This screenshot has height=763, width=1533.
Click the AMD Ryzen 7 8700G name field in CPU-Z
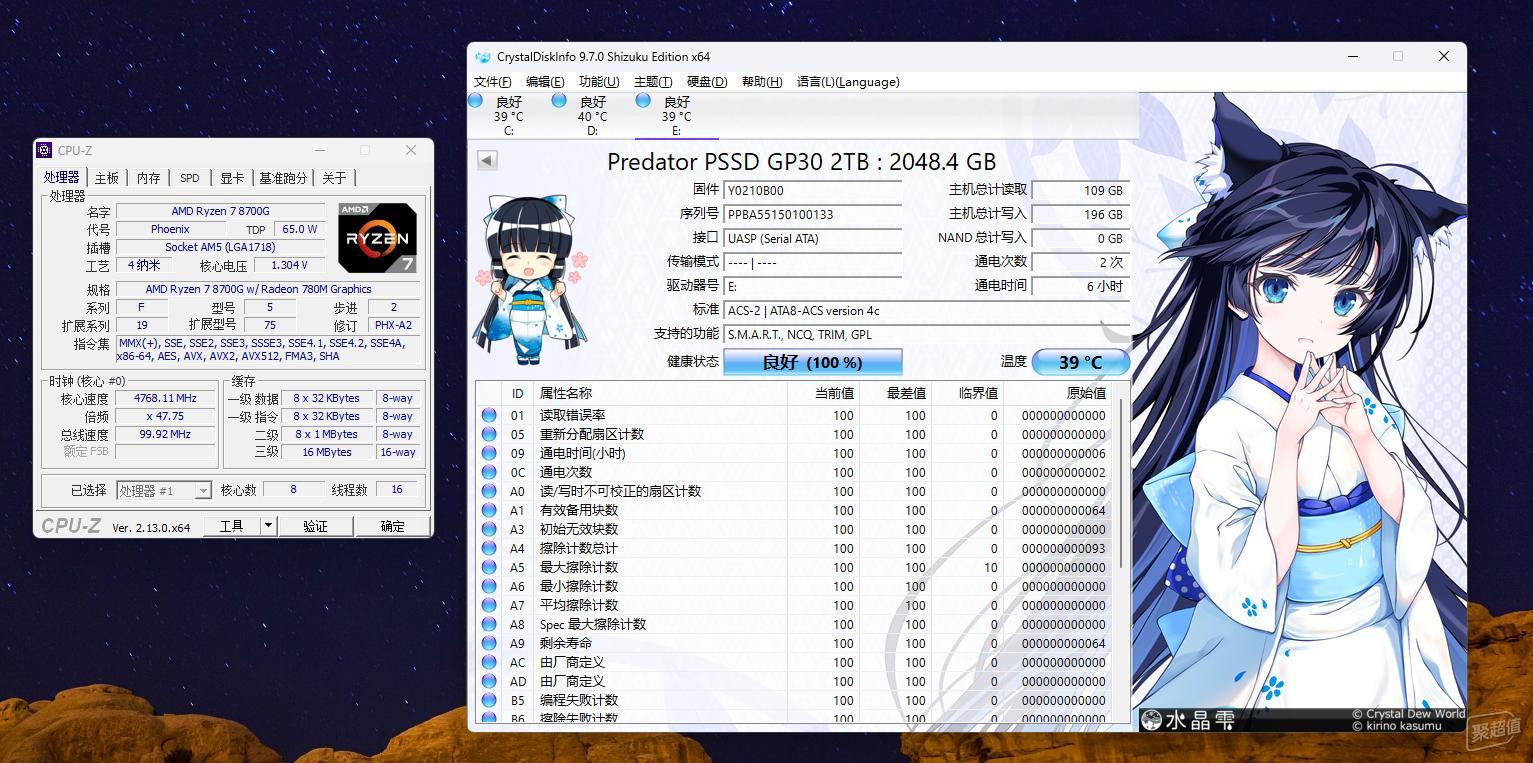[x=220, y=211]
